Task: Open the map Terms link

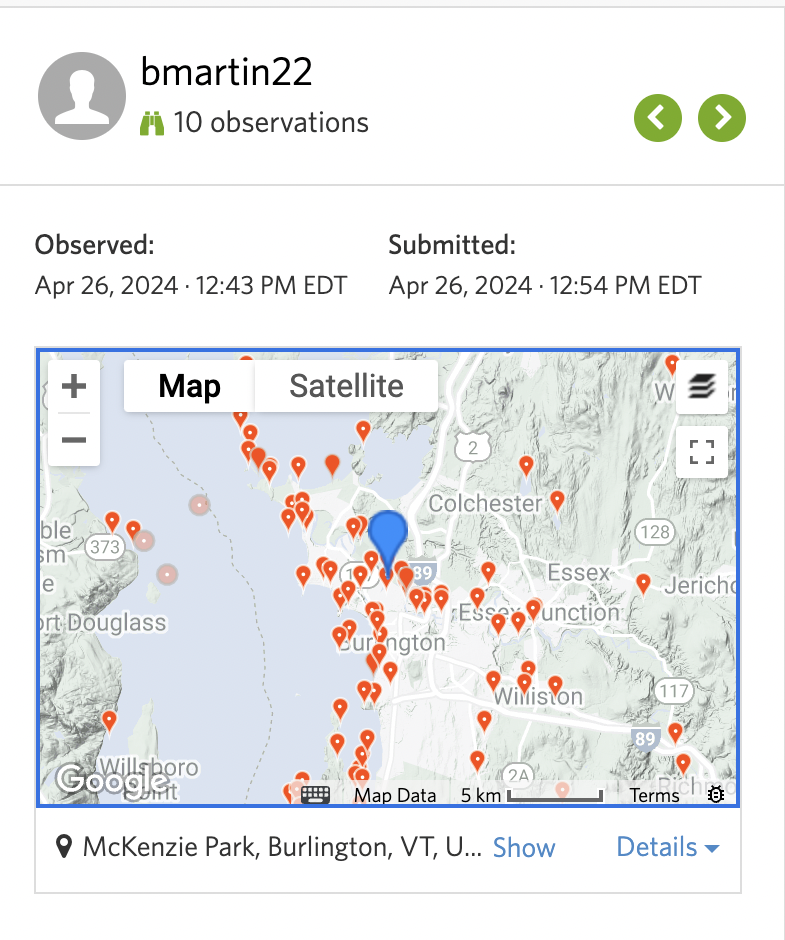Action: [x=655, y=796]
